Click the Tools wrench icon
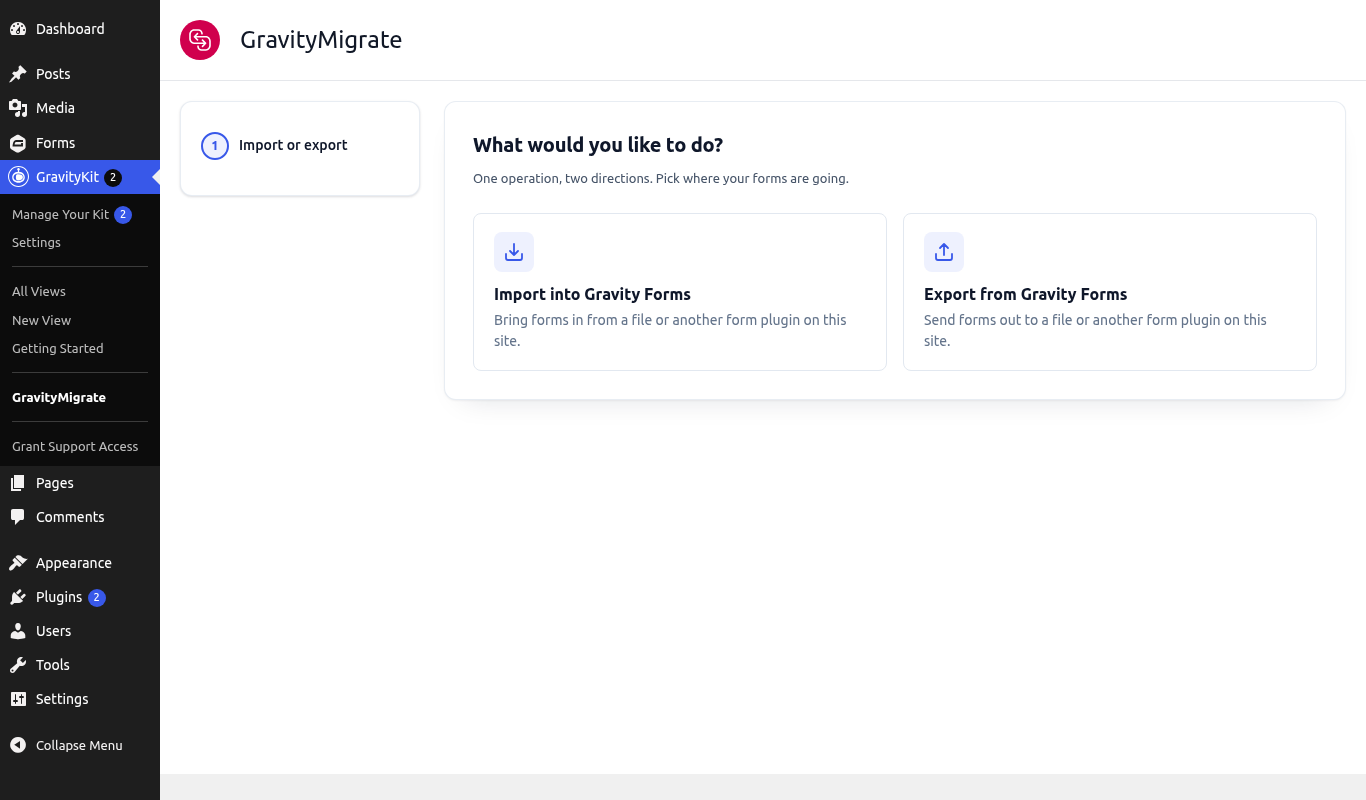 (x=18, y=665)
